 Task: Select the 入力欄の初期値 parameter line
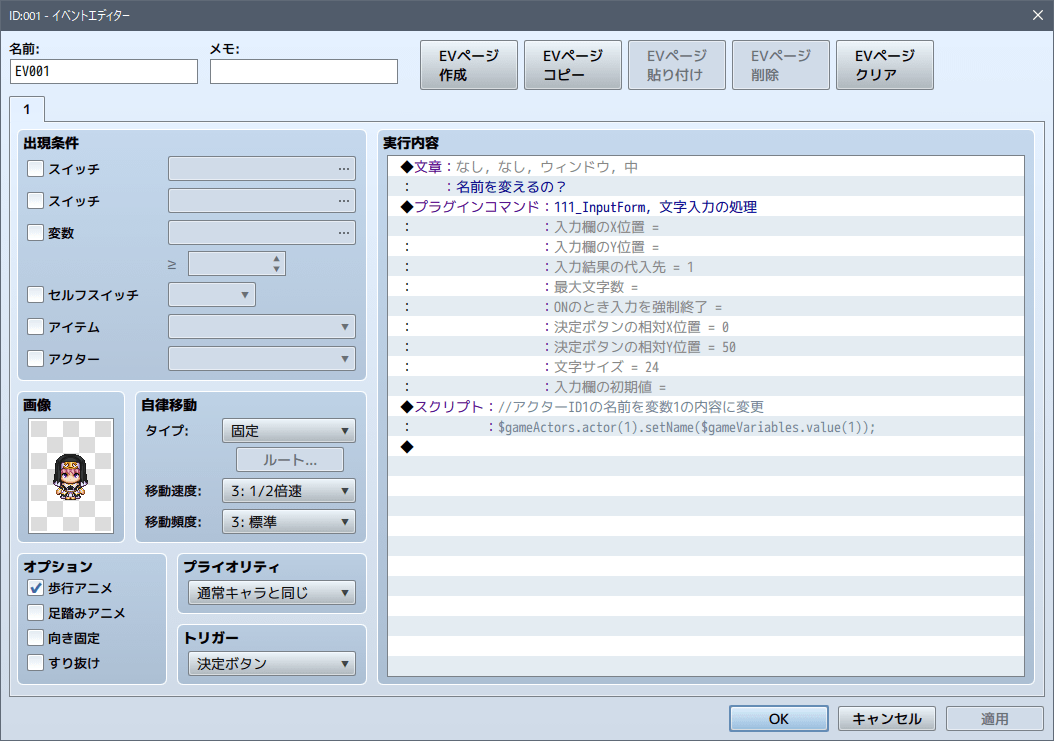click(706, 387)
